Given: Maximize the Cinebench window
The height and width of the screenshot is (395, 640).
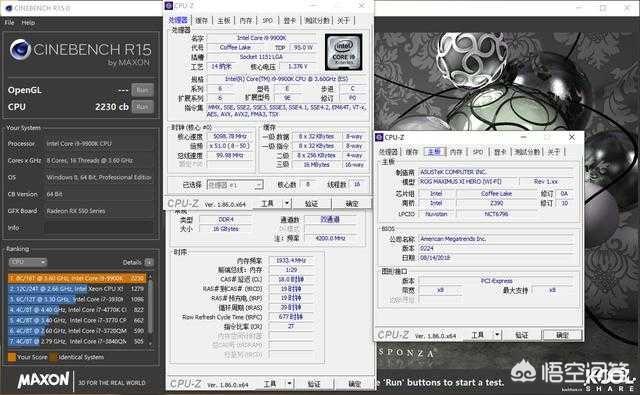Looking at the screenshot, I should [603, 8].
